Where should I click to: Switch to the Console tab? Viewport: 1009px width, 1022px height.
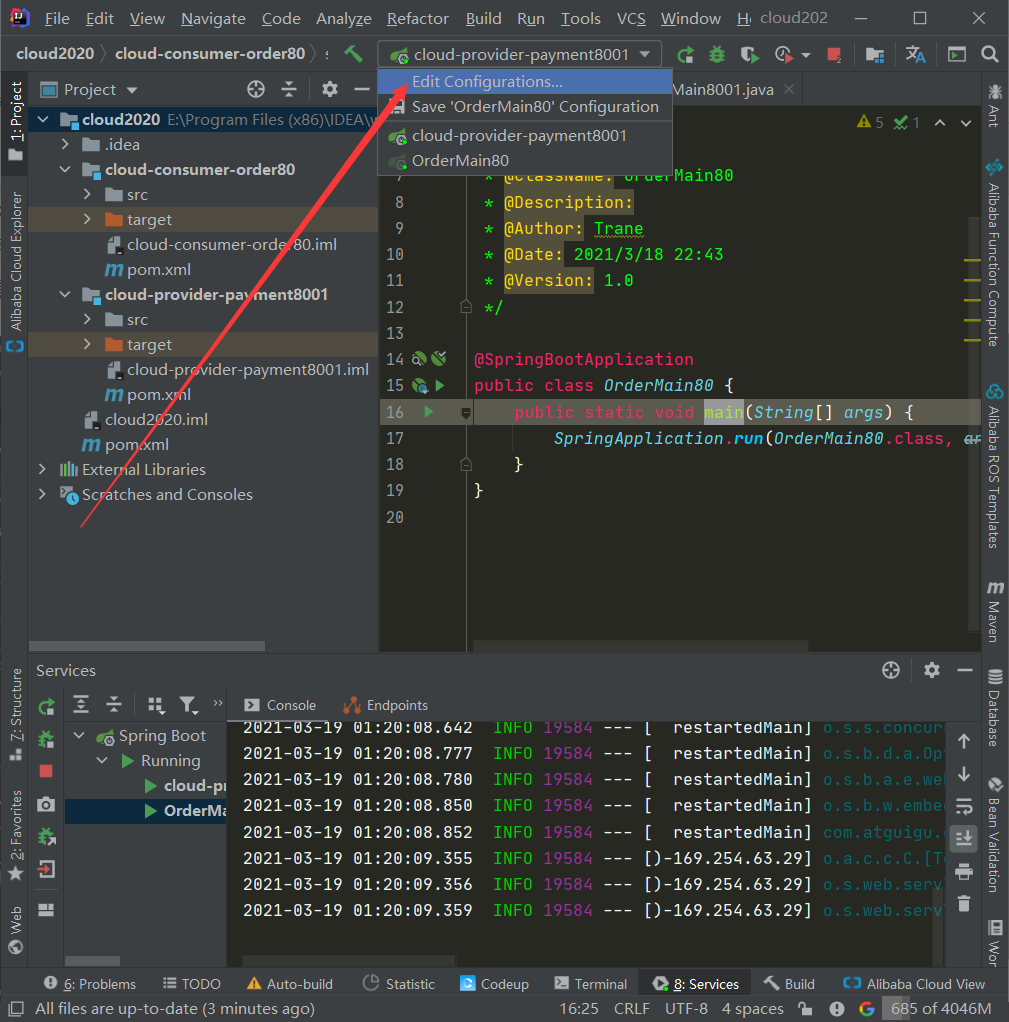pos(280,705)
